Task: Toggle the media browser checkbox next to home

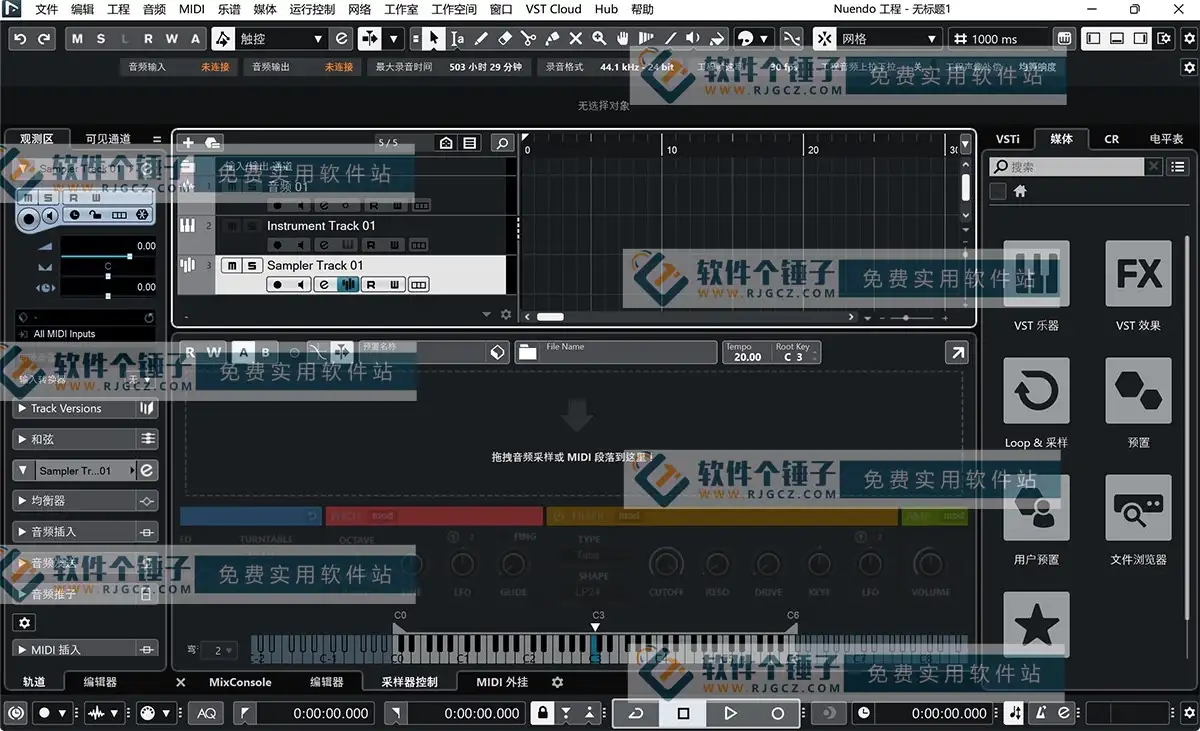Action: [998, 191]
